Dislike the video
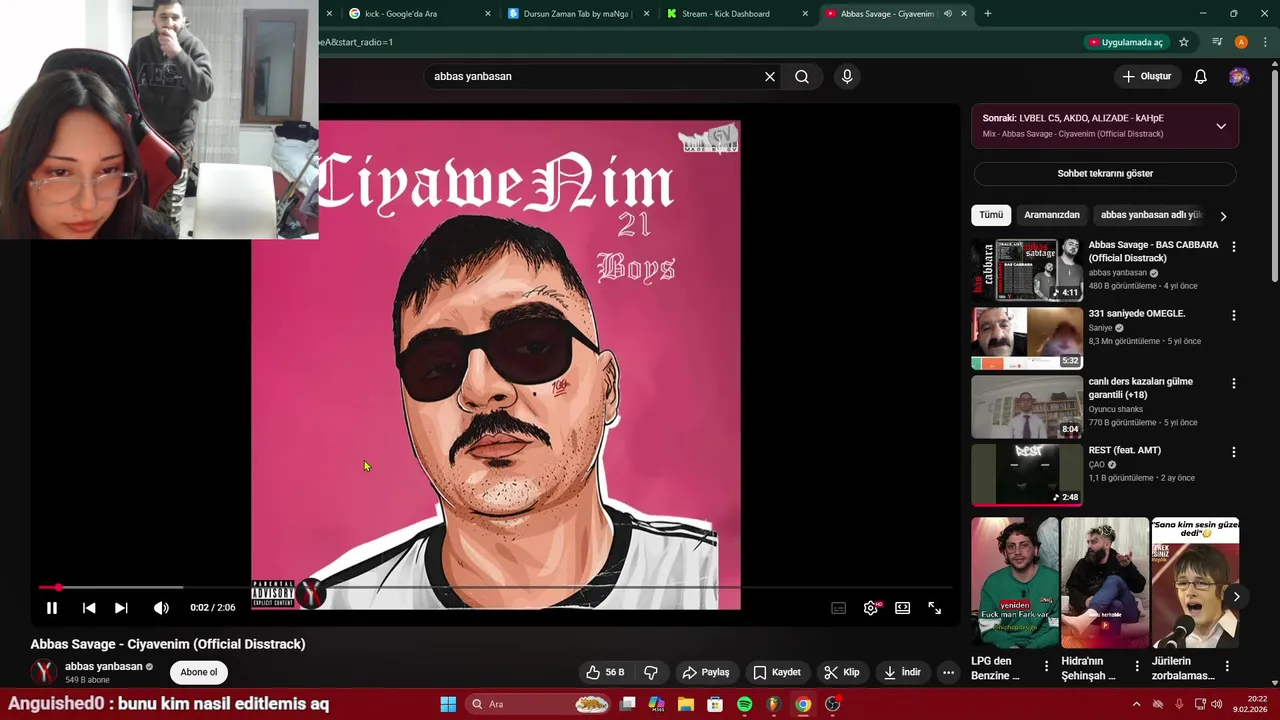 (x=651, y=672)
